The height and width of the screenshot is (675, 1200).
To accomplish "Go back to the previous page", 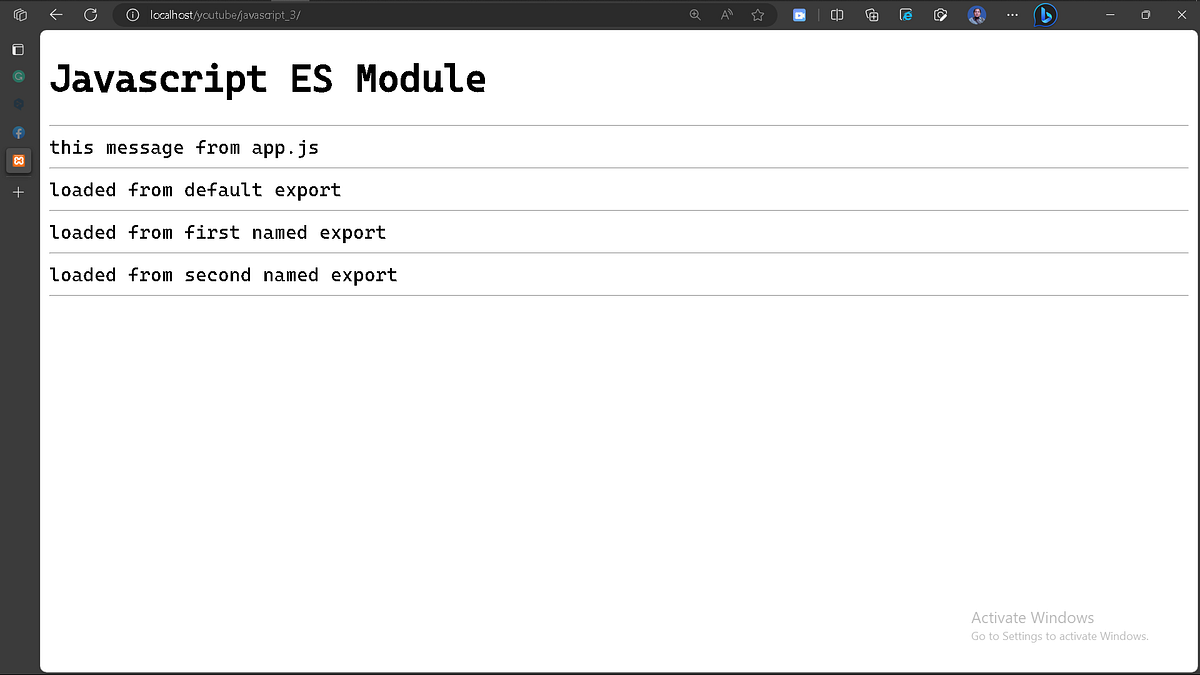I will pyautogui.click(x=55, y=14).
